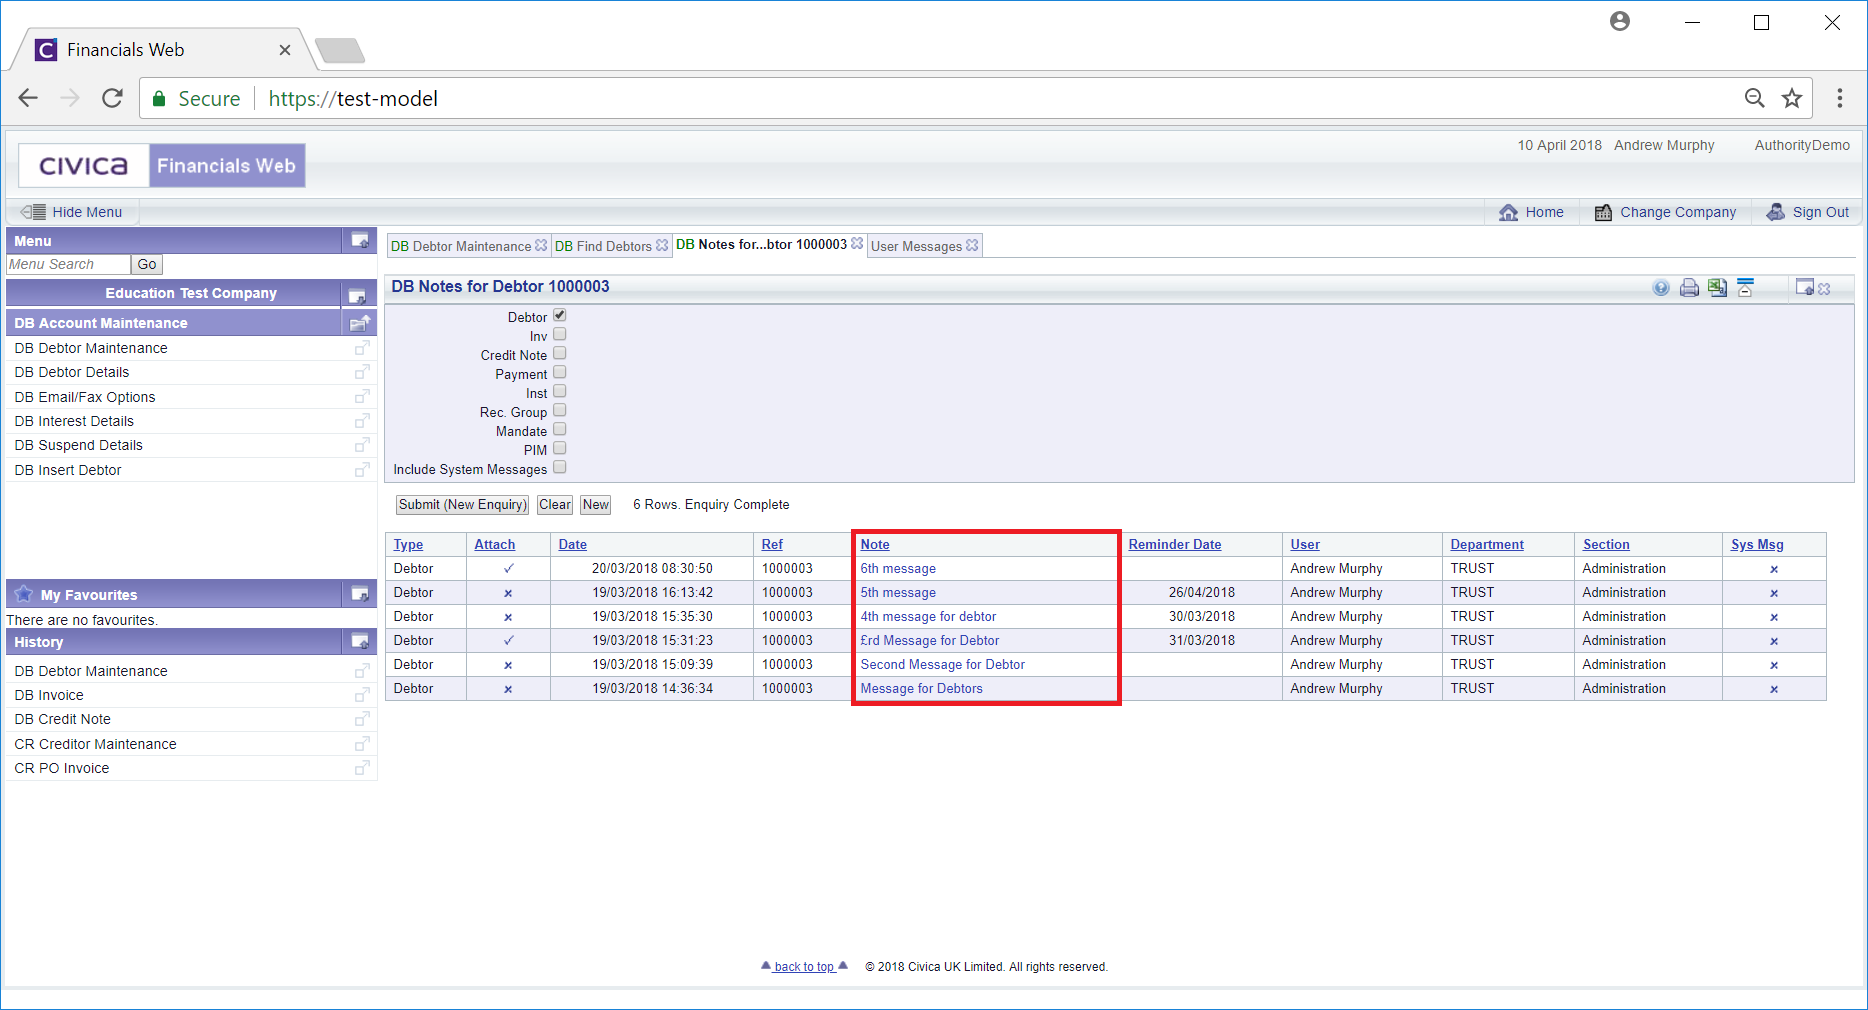Tick the Inv checkbox

click(x=560, y=334)
